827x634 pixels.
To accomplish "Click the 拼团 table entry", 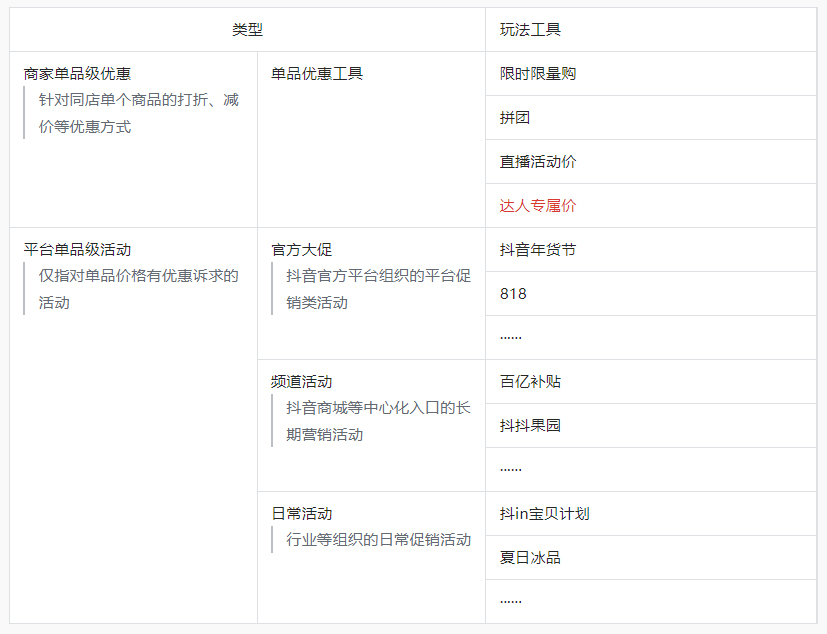I will point(515,118).
